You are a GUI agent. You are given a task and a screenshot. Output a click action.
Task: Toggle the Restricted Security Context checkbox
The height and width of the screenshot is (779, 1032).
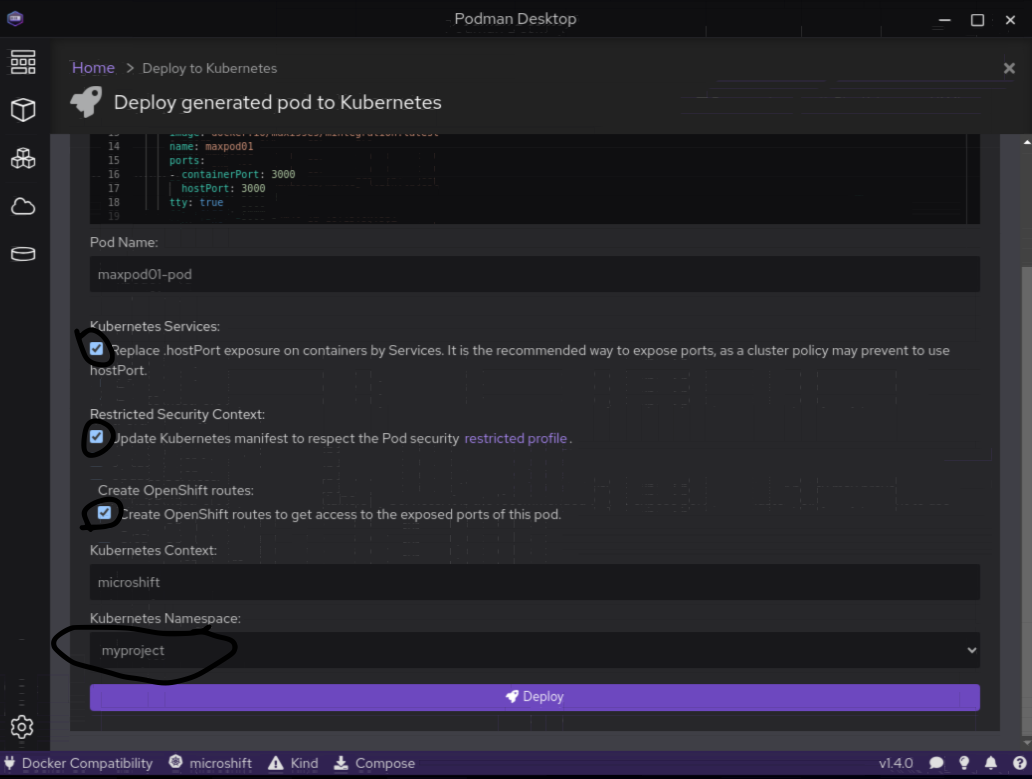[x=96, y=437]
